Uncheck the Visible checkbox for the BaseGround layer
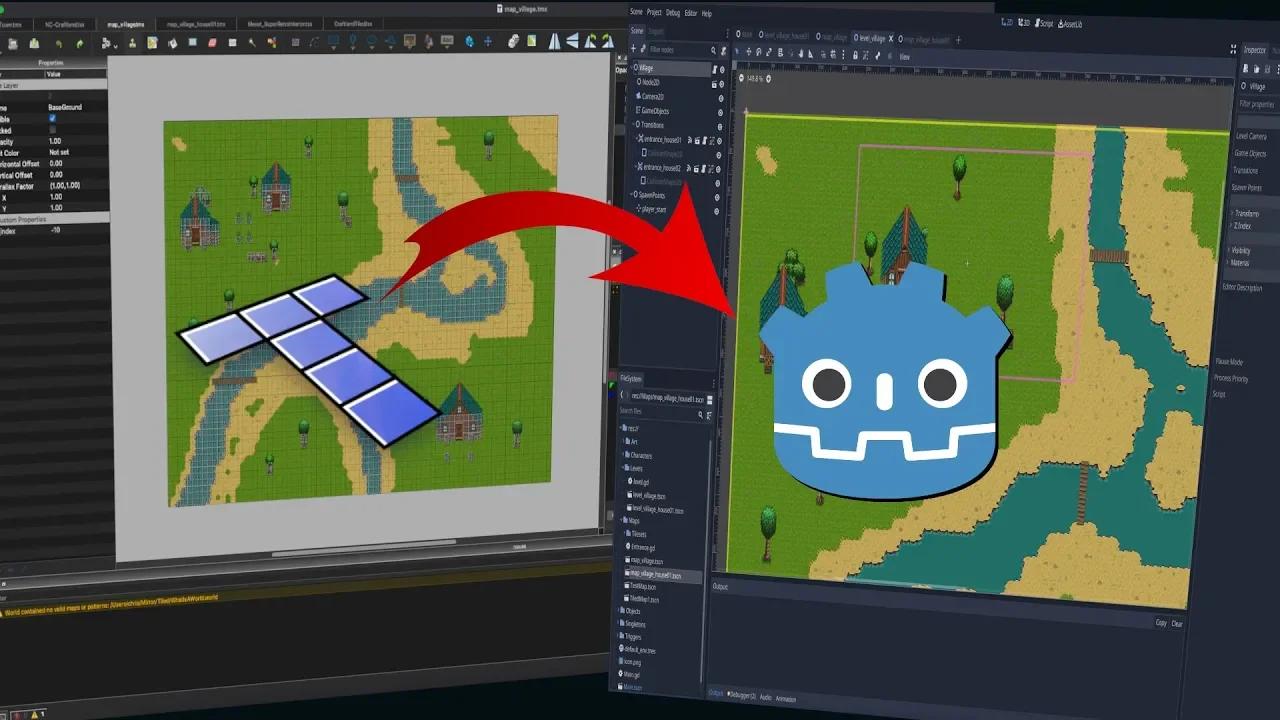The image size is (1280, 720). (x=52, y=118)
